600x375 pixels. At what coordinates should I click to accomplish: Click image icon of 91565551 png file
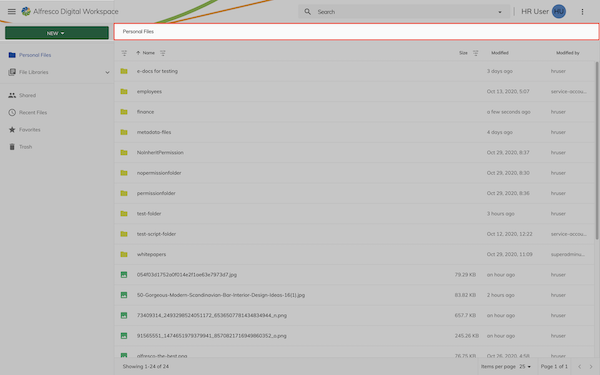click(124, 336)
